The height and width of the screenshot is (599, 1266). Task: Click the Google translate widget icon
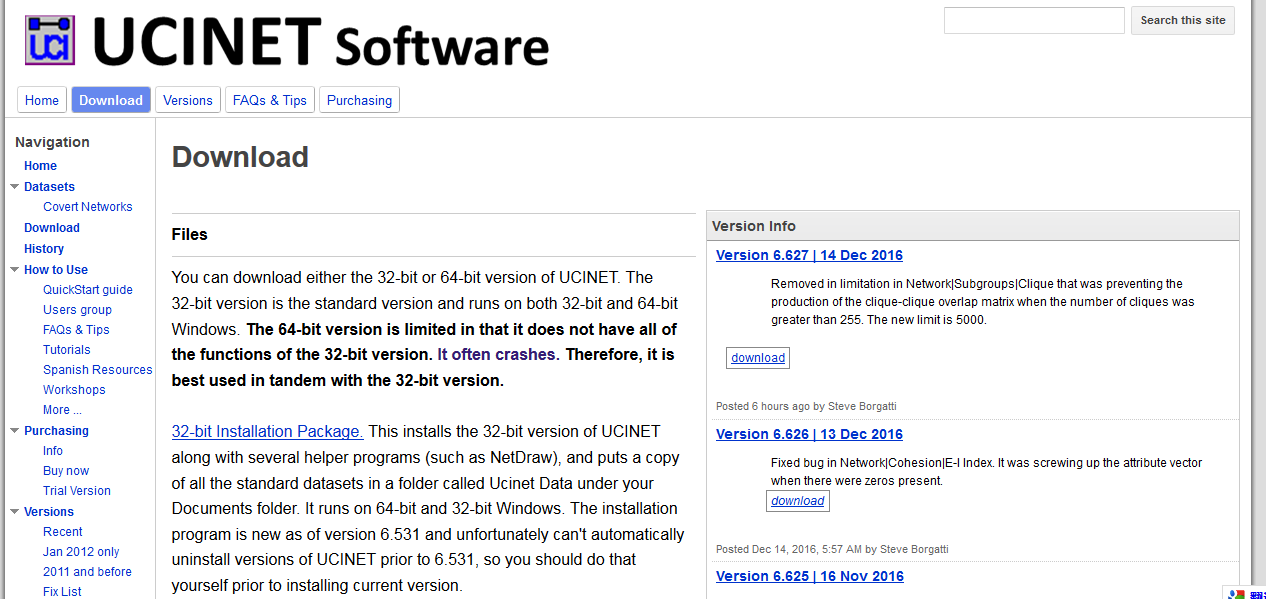(1237, 593)
